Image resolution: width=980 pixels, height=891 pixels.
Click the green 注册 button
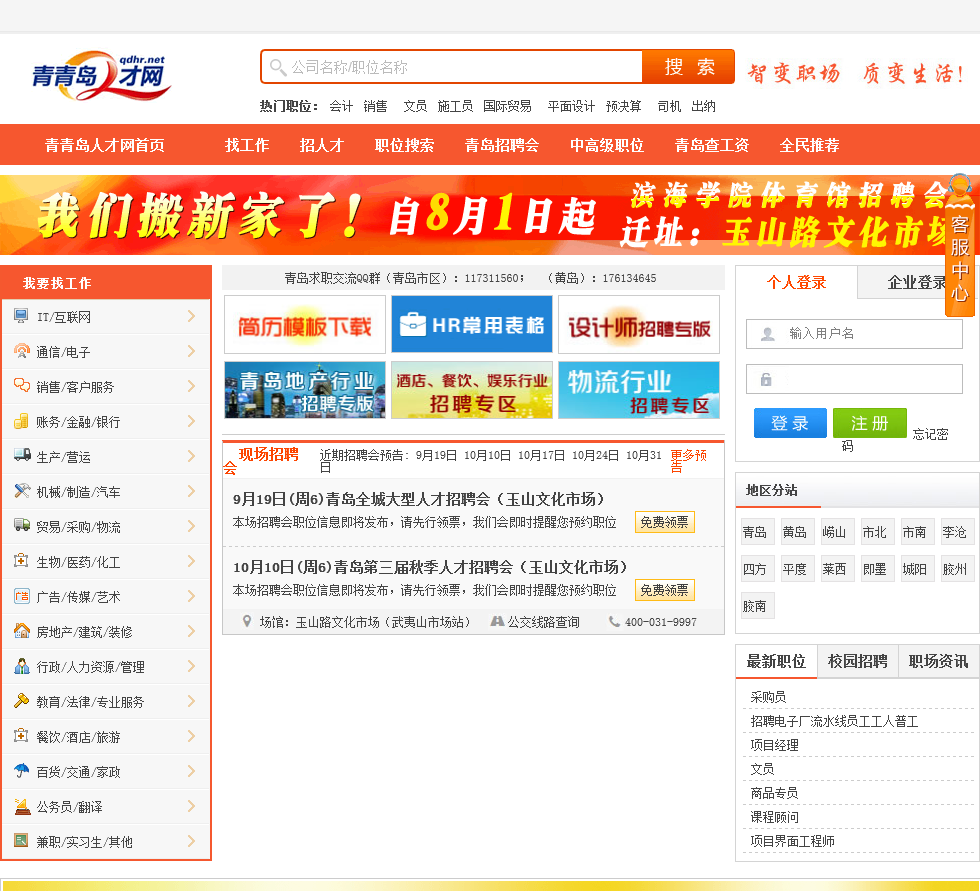pyautogui.click(x=869, y=423)
